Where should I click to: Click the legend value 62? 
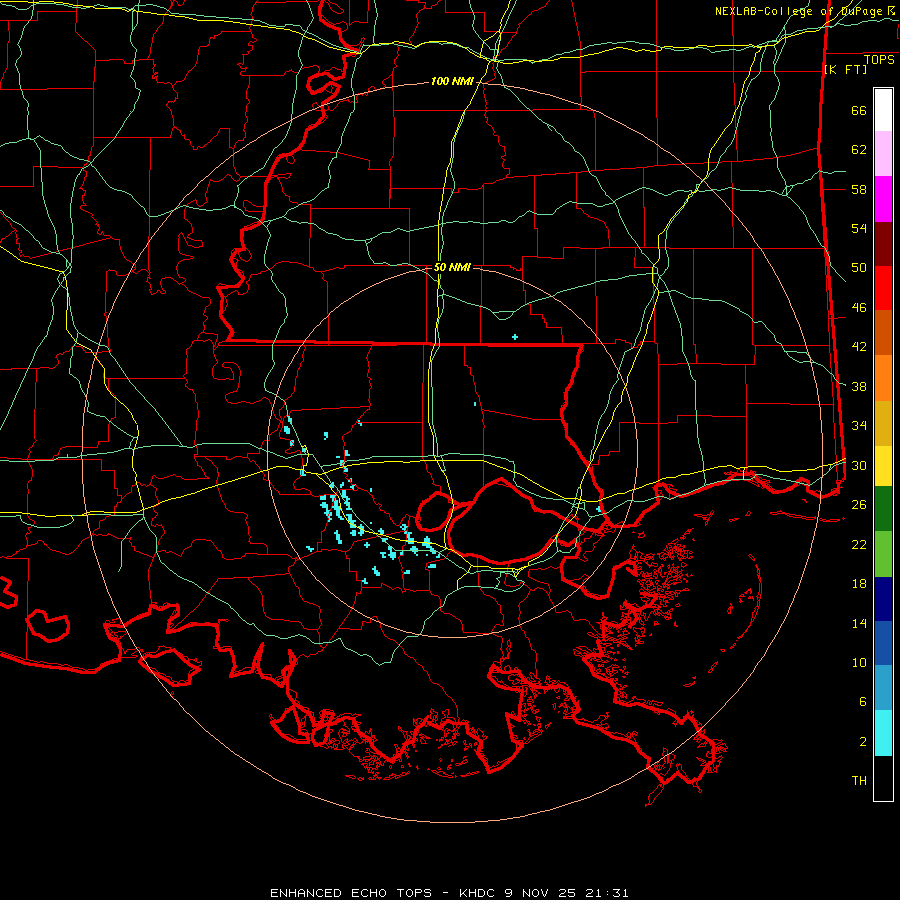859,150
